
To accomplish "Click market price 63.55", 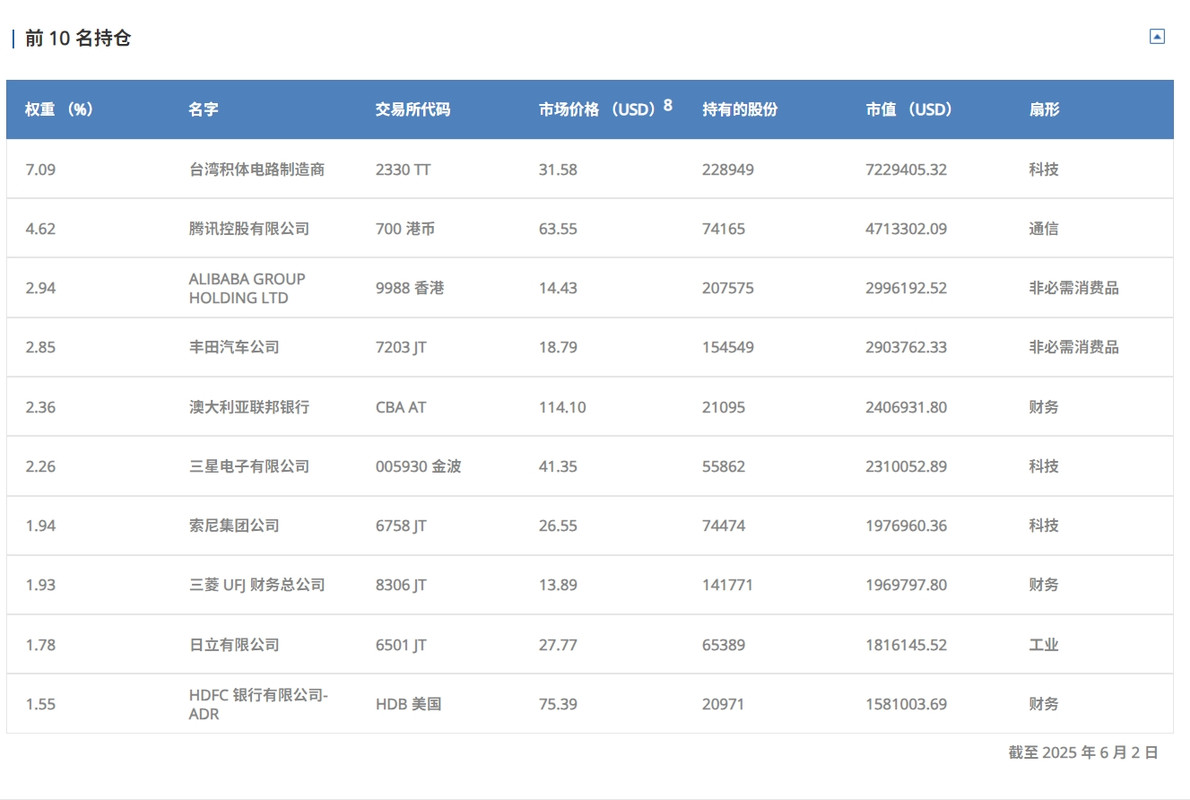I will (558, 228).
